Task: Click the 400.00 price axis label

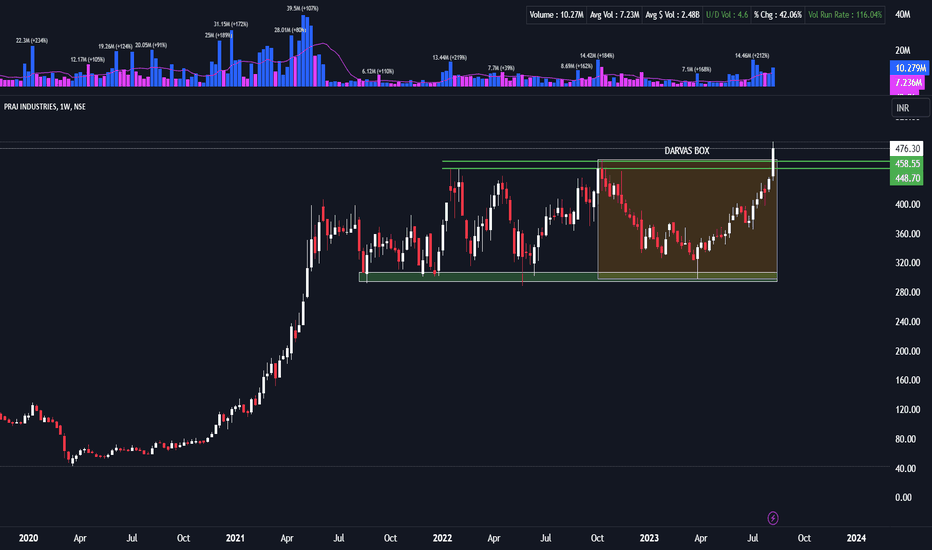Action: coord(908,204)
